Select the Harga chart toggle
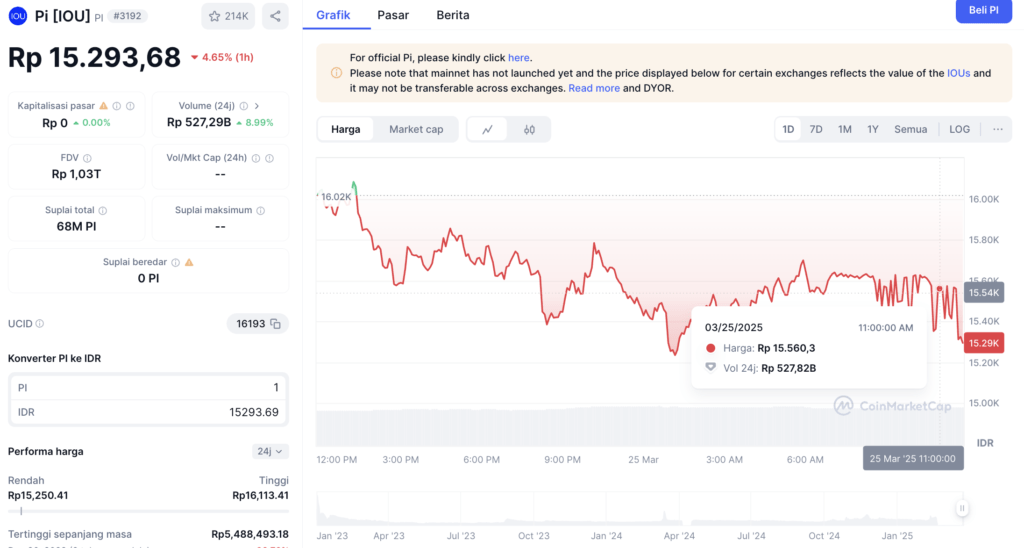The width and height of the screenshot is (1024, 548). [345, 129]
